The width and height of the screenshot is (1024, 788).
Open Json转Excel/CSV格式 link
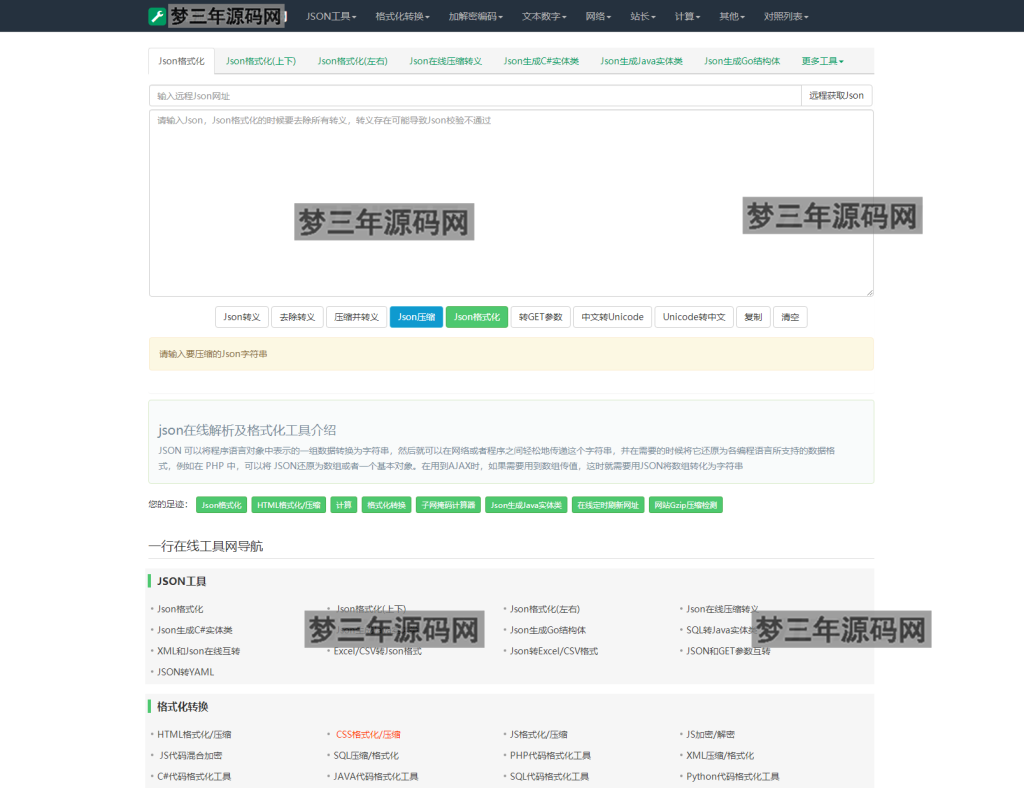tap(554, 650)
